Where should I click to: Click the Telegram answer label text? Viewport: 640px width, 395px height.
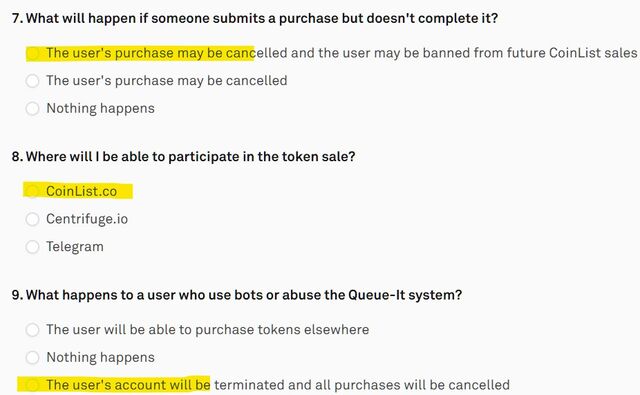click(x=75, y=247)
